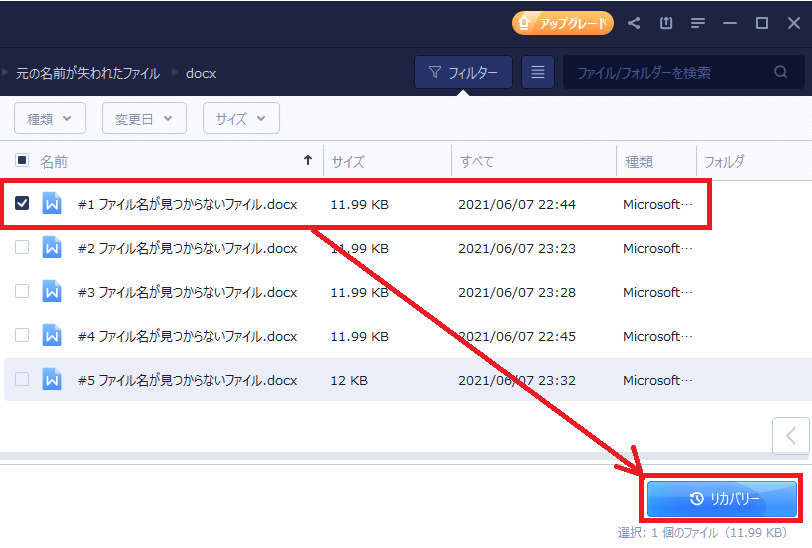
Task: Click the Word icon of file #3
Action: click(52, 291)
